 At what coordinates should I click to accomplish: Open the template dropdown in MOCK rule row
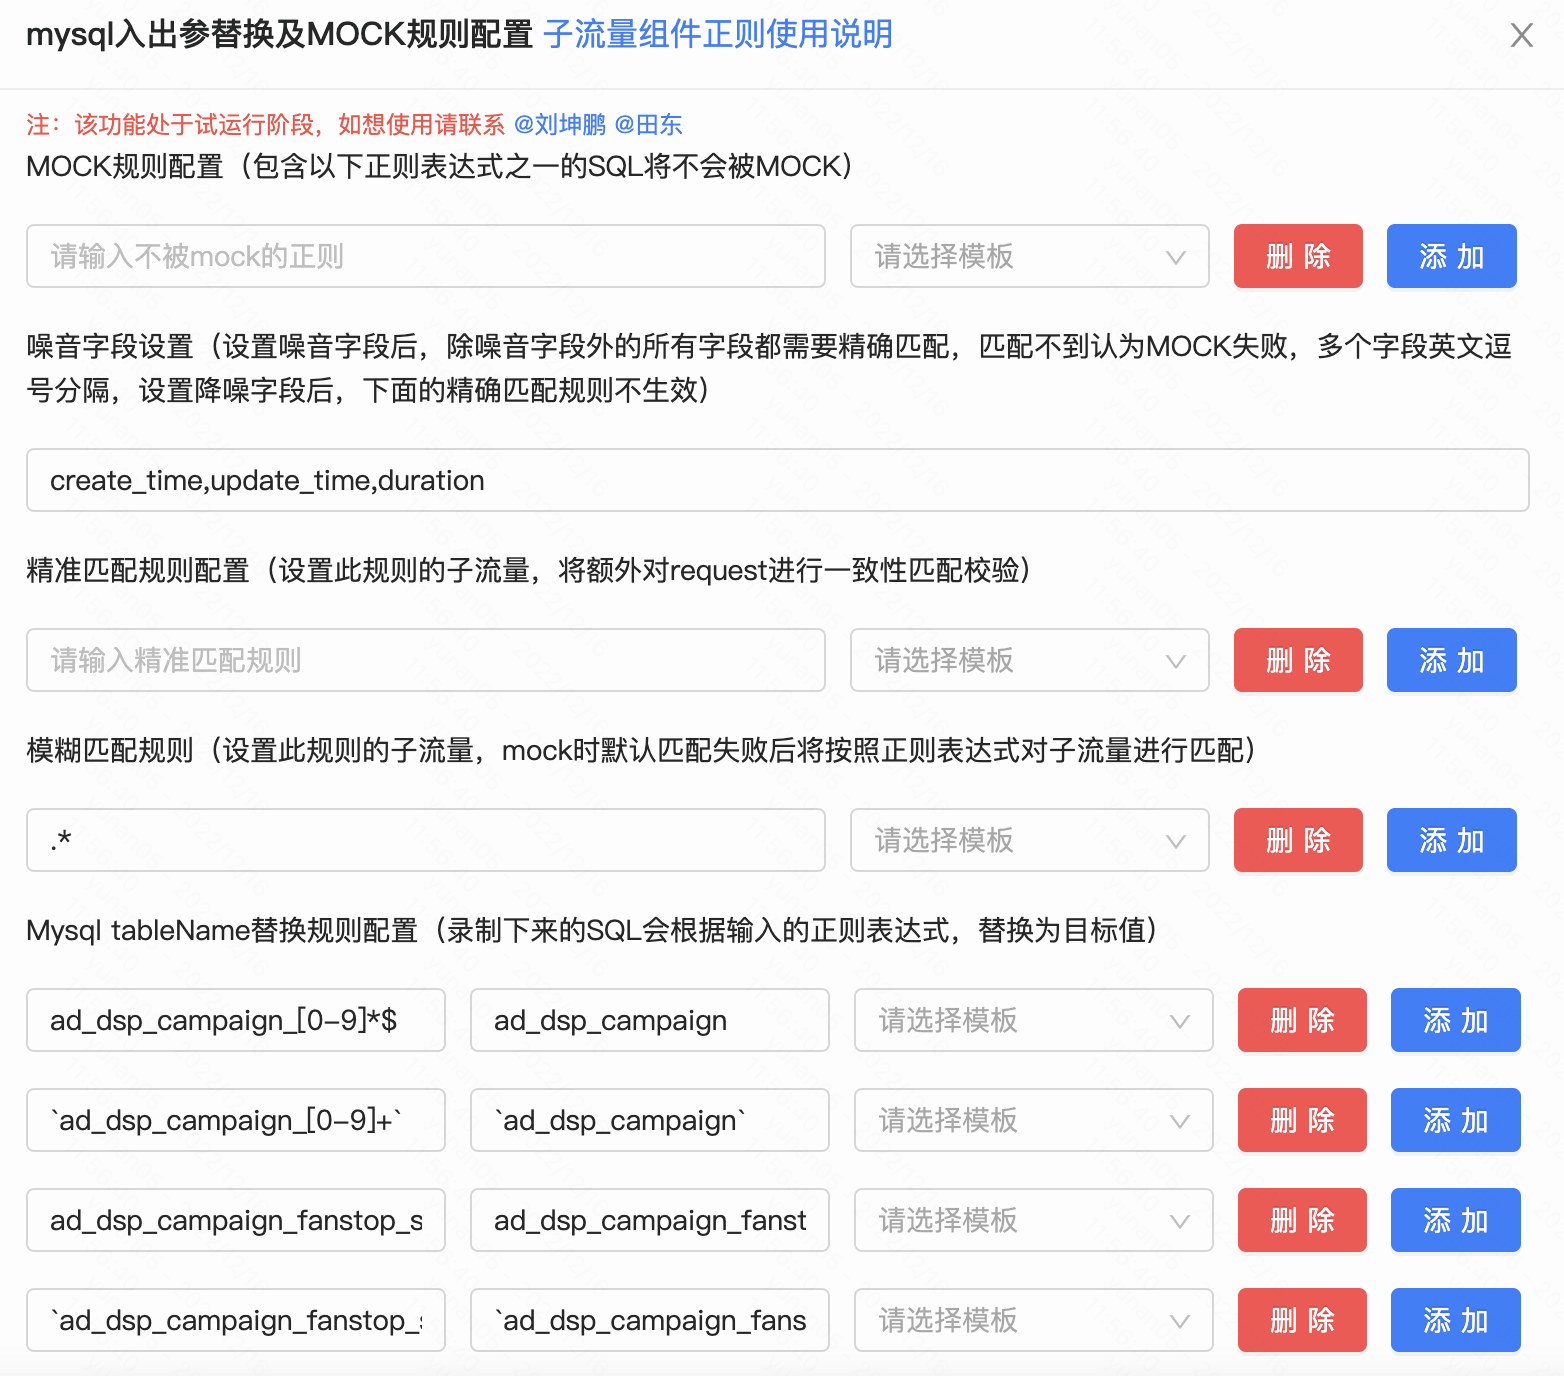1030,256
